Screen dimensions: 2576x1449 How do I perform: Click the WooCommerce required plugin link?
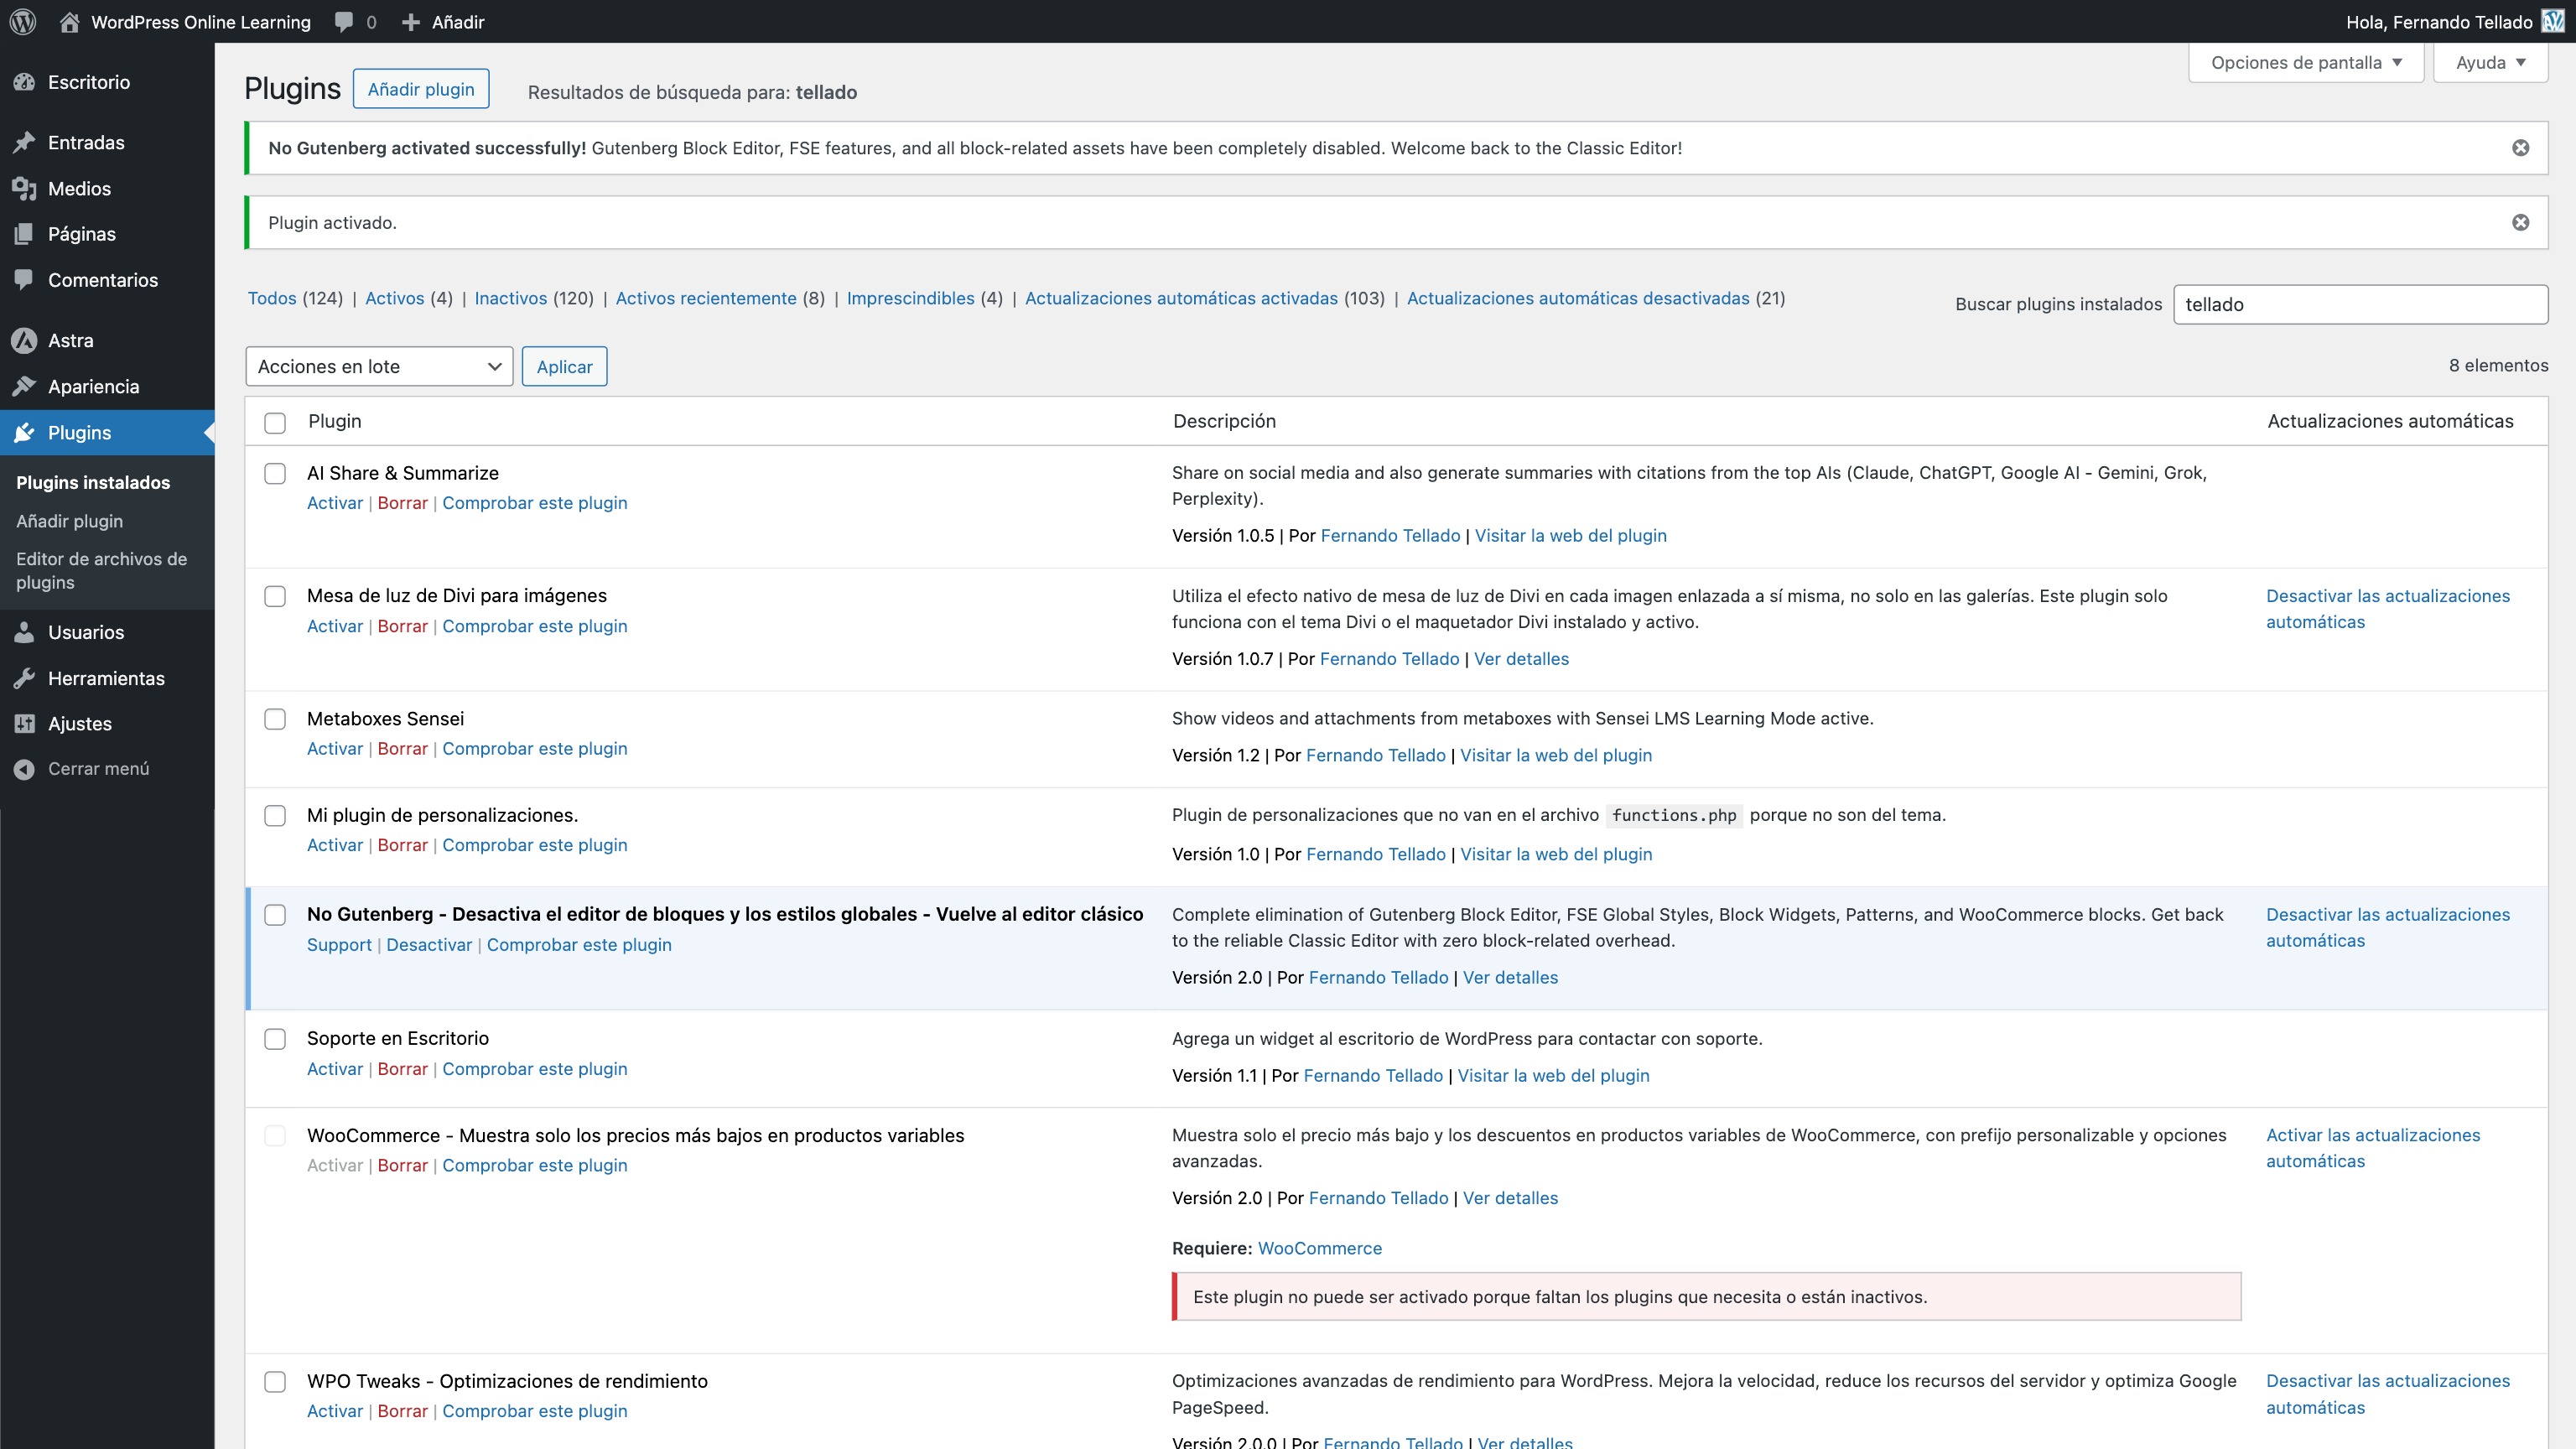coord(1320,1248)
